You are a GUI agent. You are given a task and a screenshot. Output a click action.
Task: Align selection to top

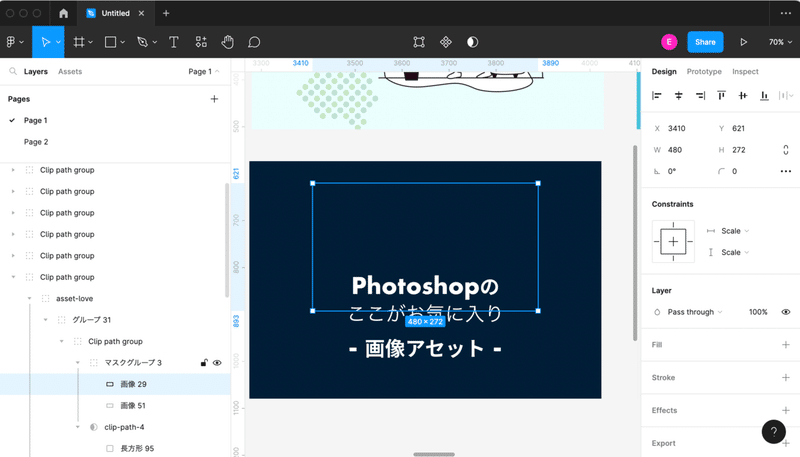(721, 95)
